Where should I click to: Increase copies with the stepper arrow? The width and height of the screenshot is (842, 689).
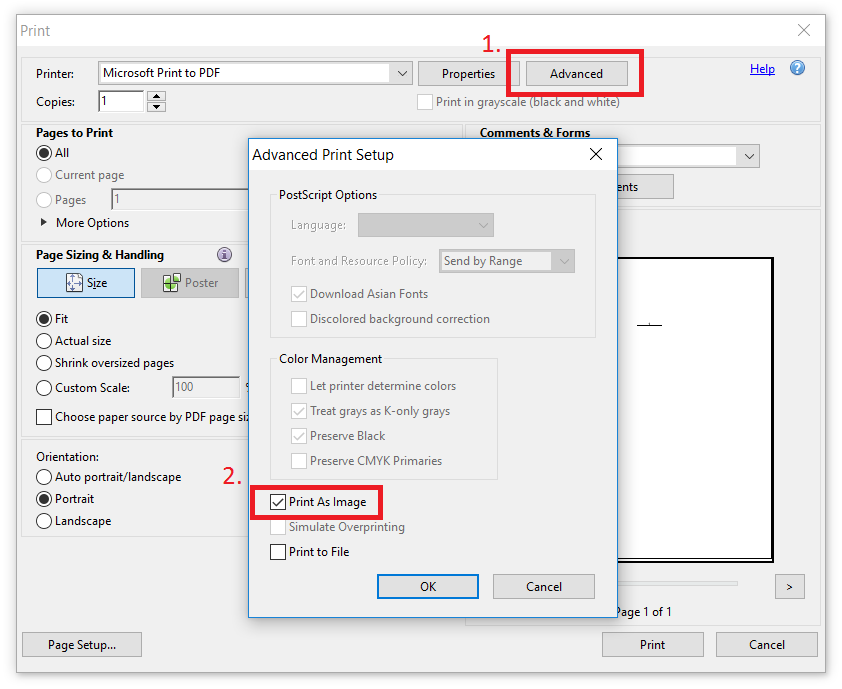point(156,96)
